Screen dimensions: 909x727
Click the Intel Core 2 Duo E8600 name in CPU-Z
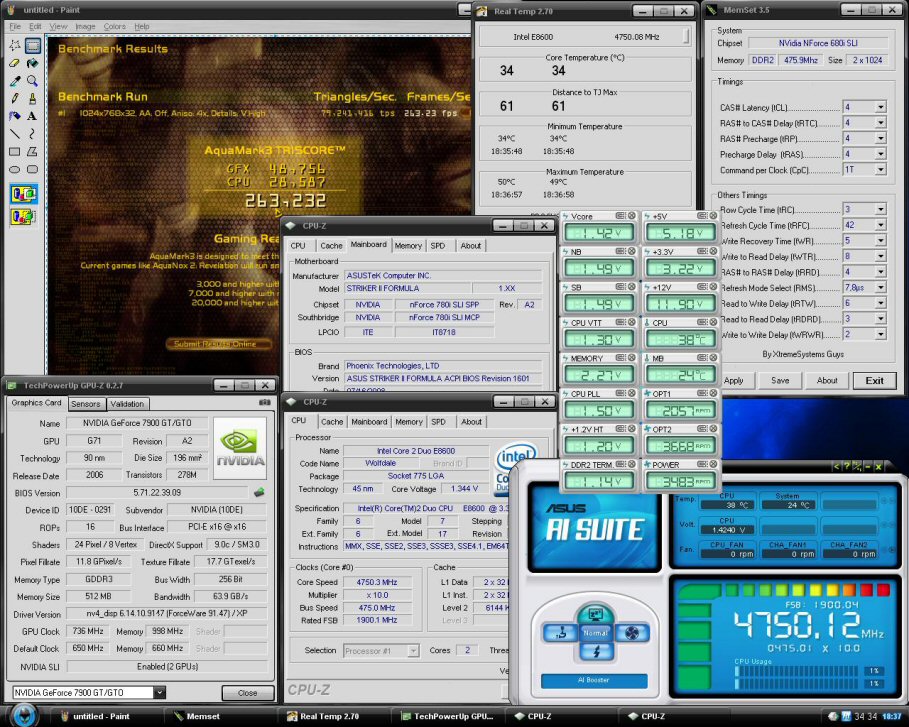[x=416, y=450]
